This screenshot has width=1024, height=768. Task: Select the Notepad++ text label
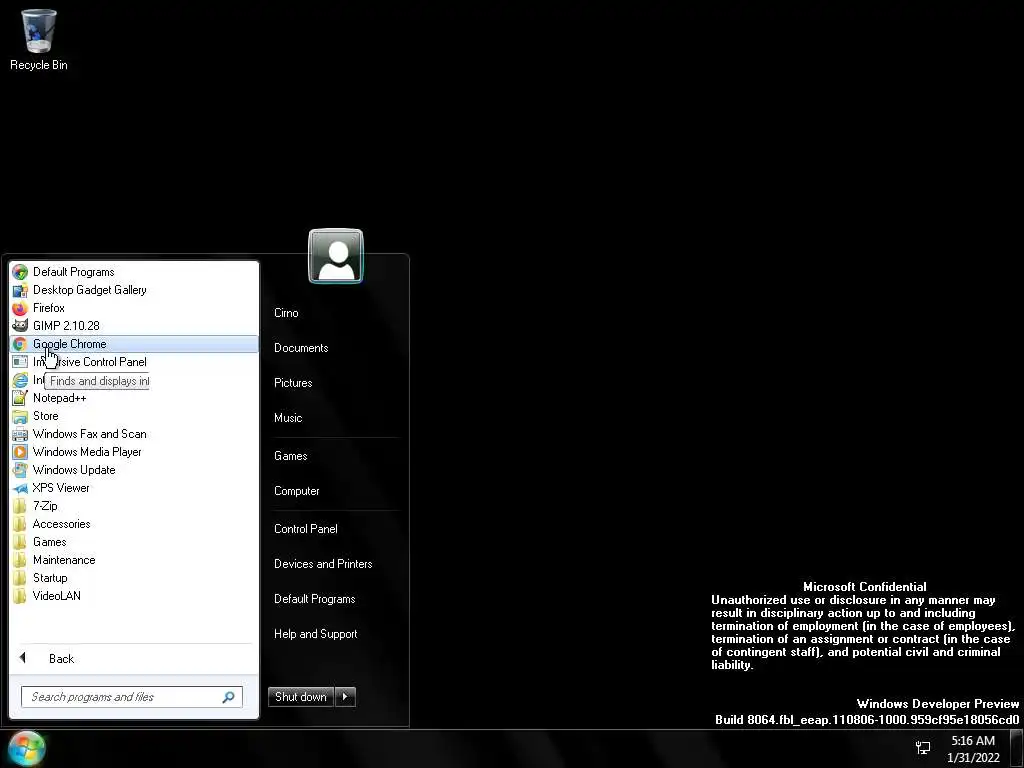coord(59,398)
